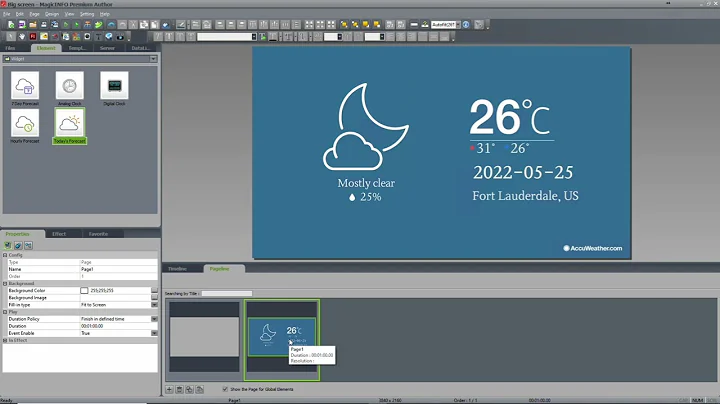Screen dimensions: 720x404
Task: Click the Fort Lauderdale, US text
Action: (x=525, y=196)
